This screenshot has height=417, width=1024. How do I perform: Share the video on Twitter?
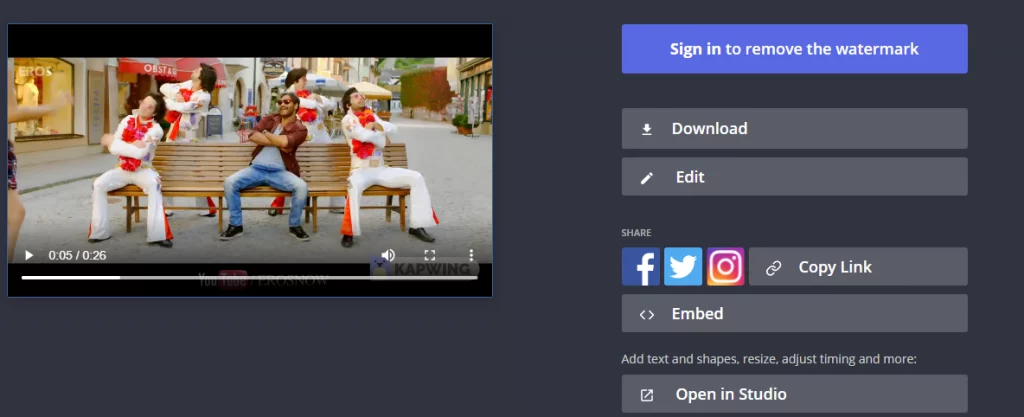point(683,267)
